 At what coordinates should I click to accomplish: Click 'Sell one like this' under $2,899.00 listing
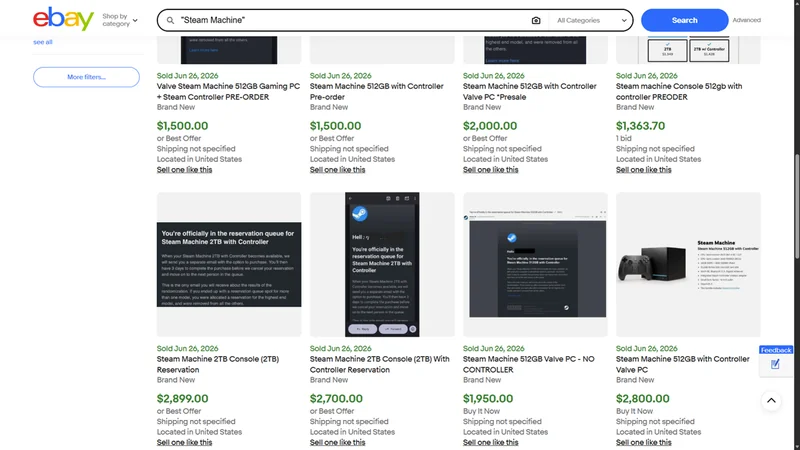tap(184, 442)
